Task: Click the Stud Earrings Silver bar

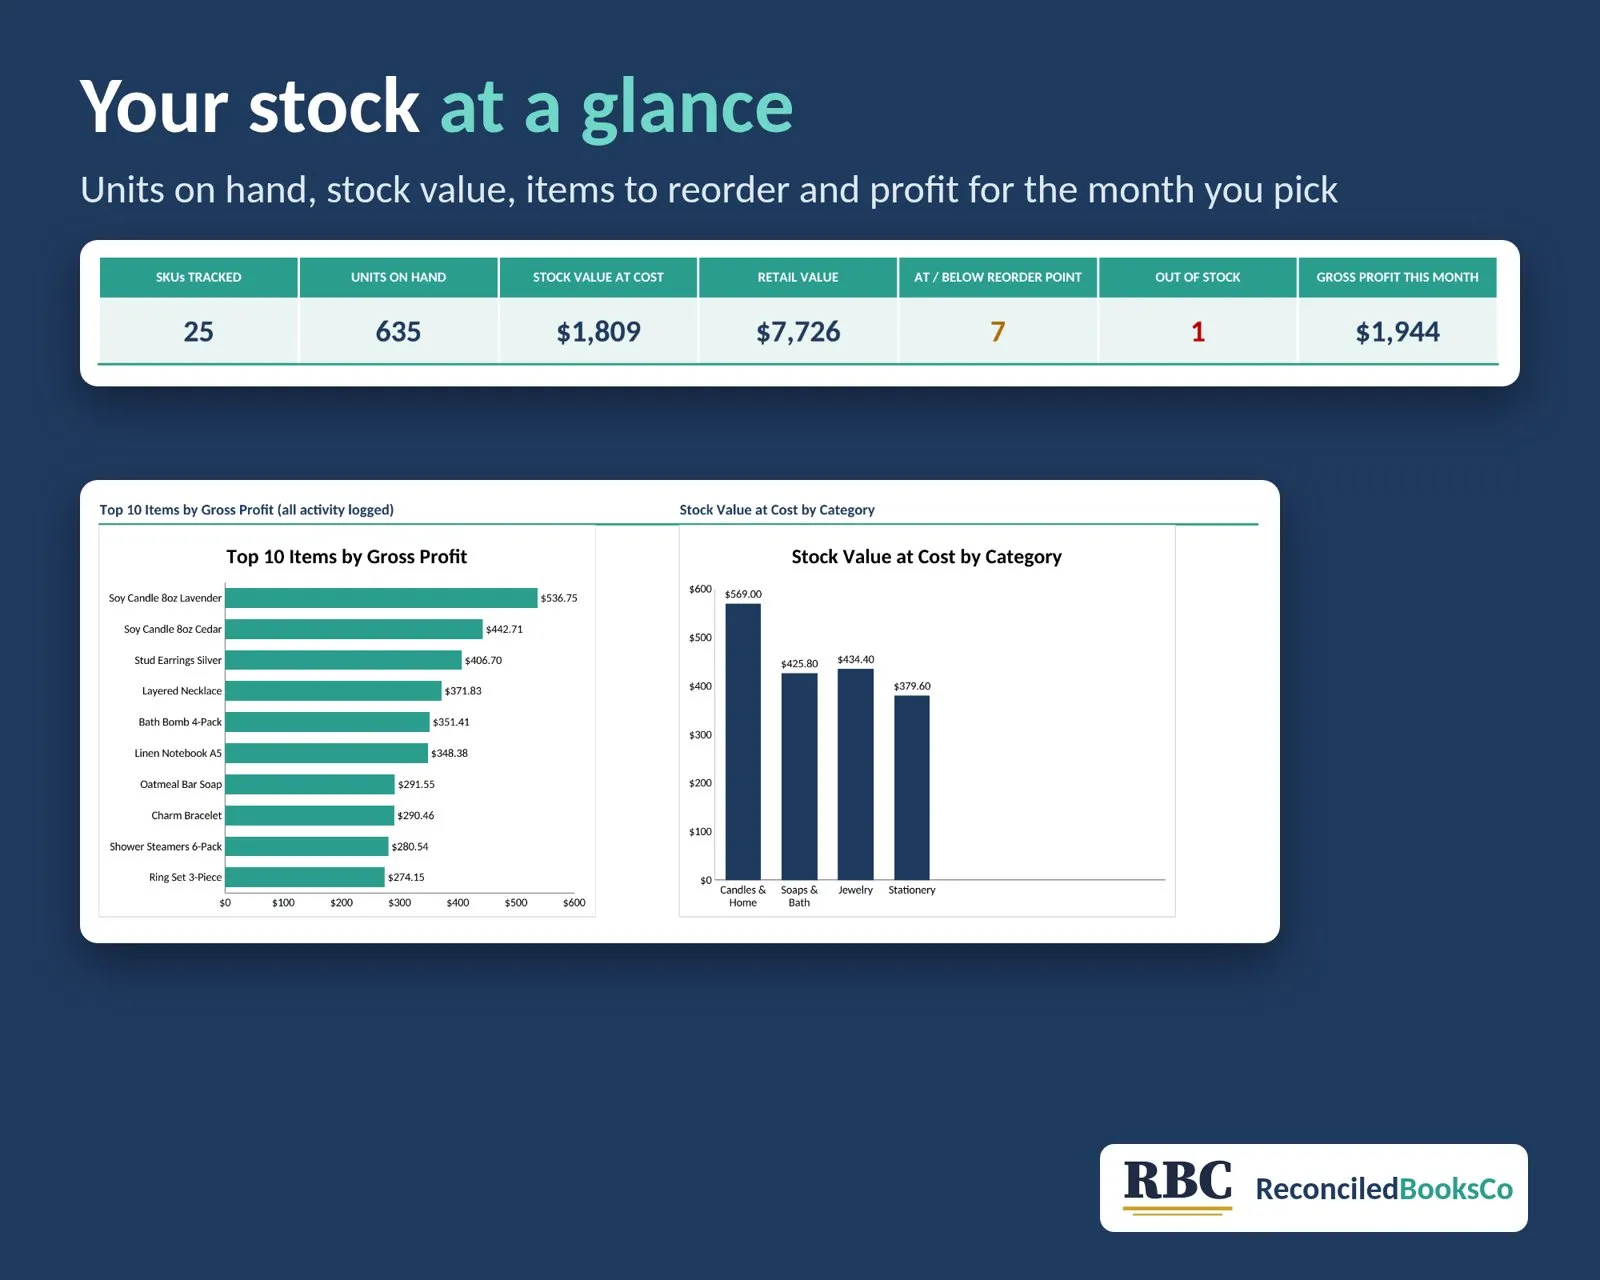Action: (x=343, y=660)
